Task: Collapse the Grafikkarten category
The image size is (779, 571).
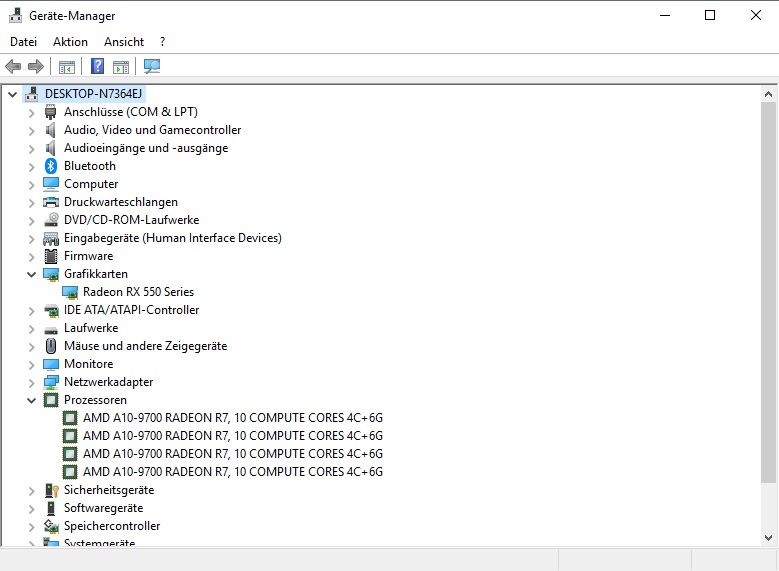Action: pos(31,274)
